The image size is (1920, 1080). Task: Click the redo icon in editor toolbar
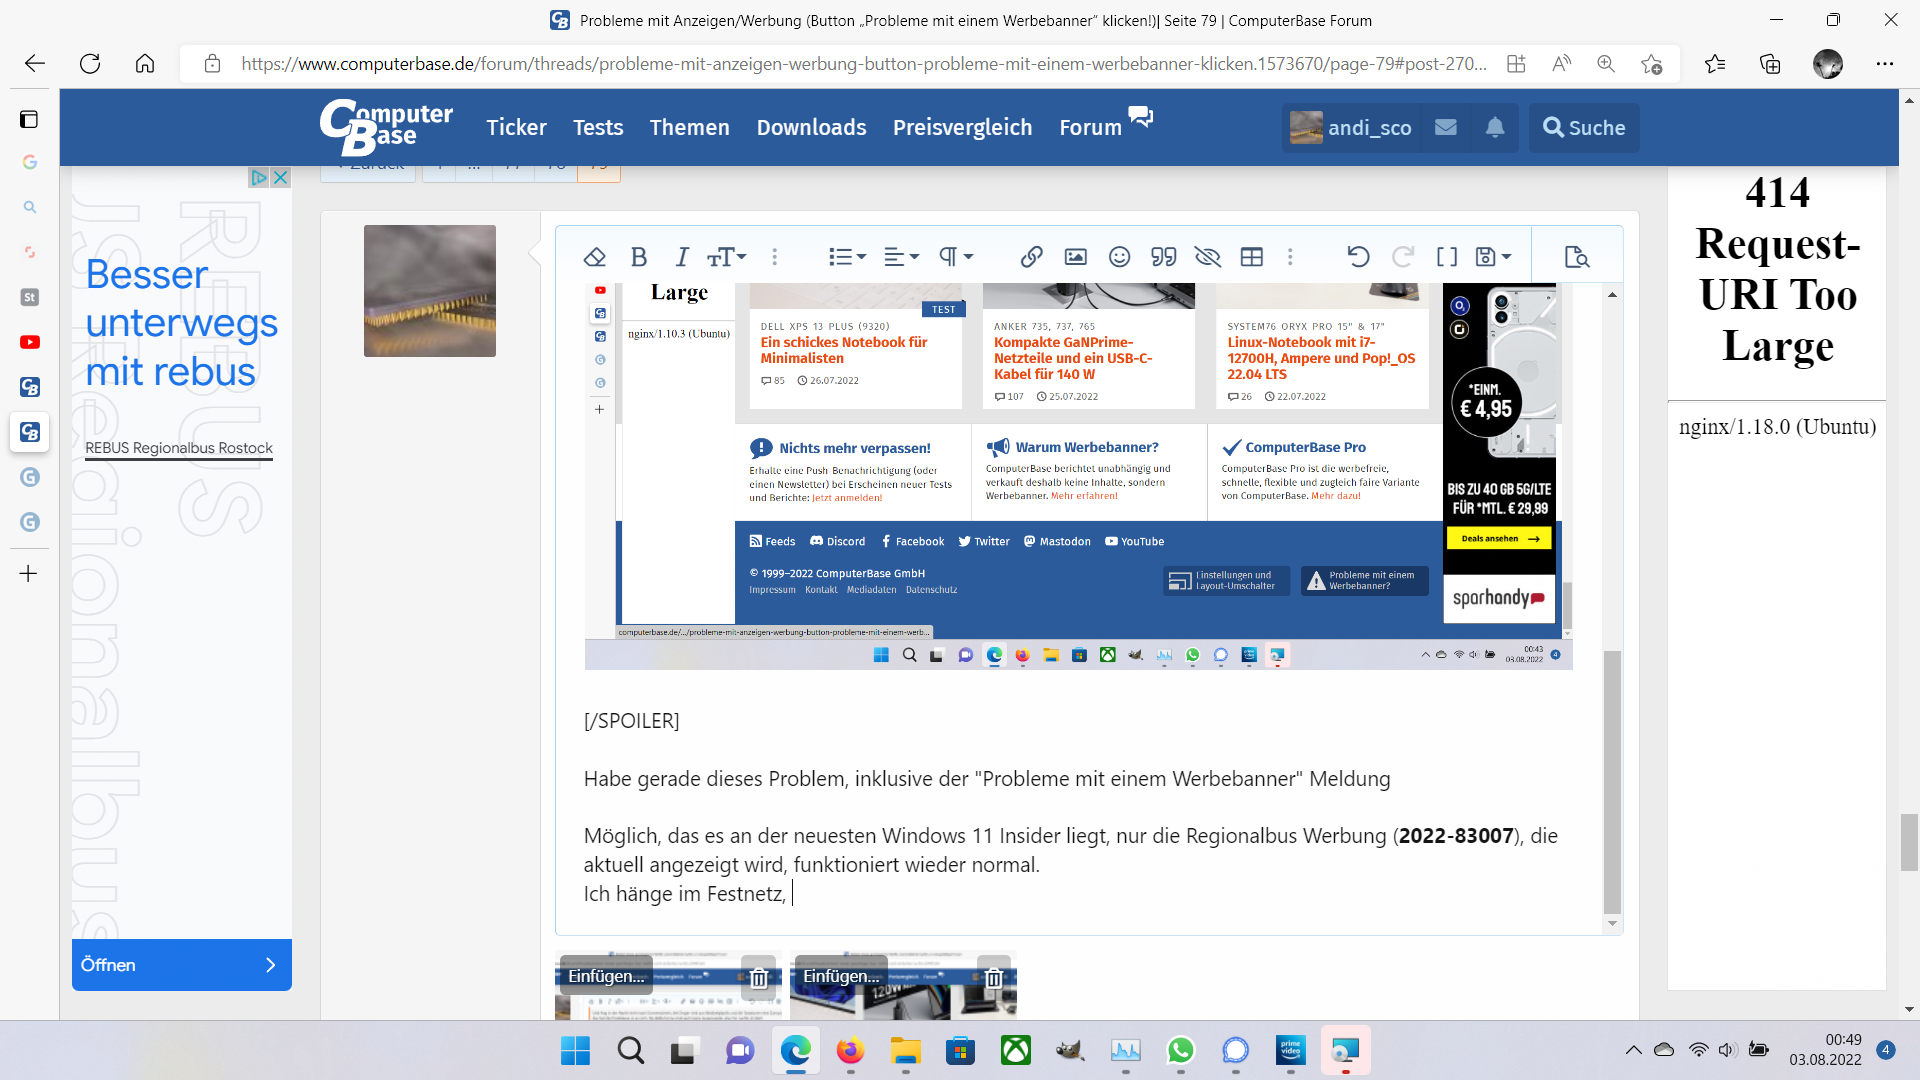tap(1403, 257)
